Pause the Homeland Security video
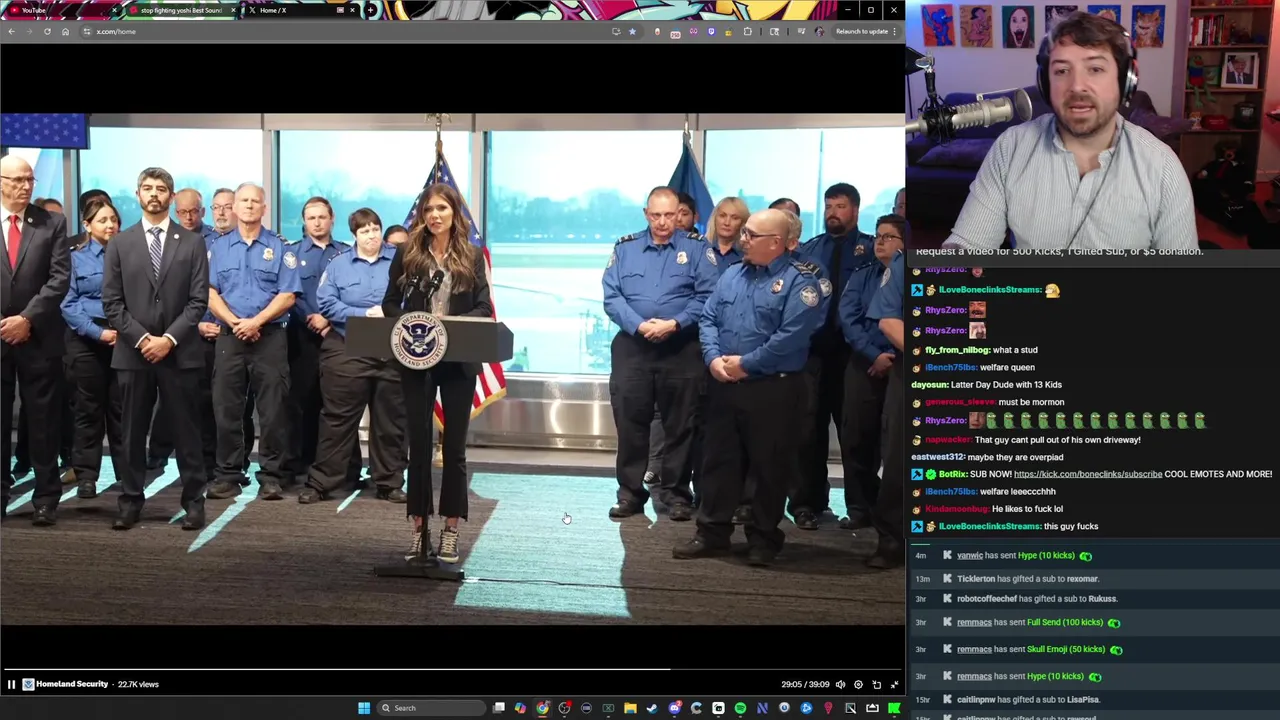The image size is (1280, 720). 11,684
